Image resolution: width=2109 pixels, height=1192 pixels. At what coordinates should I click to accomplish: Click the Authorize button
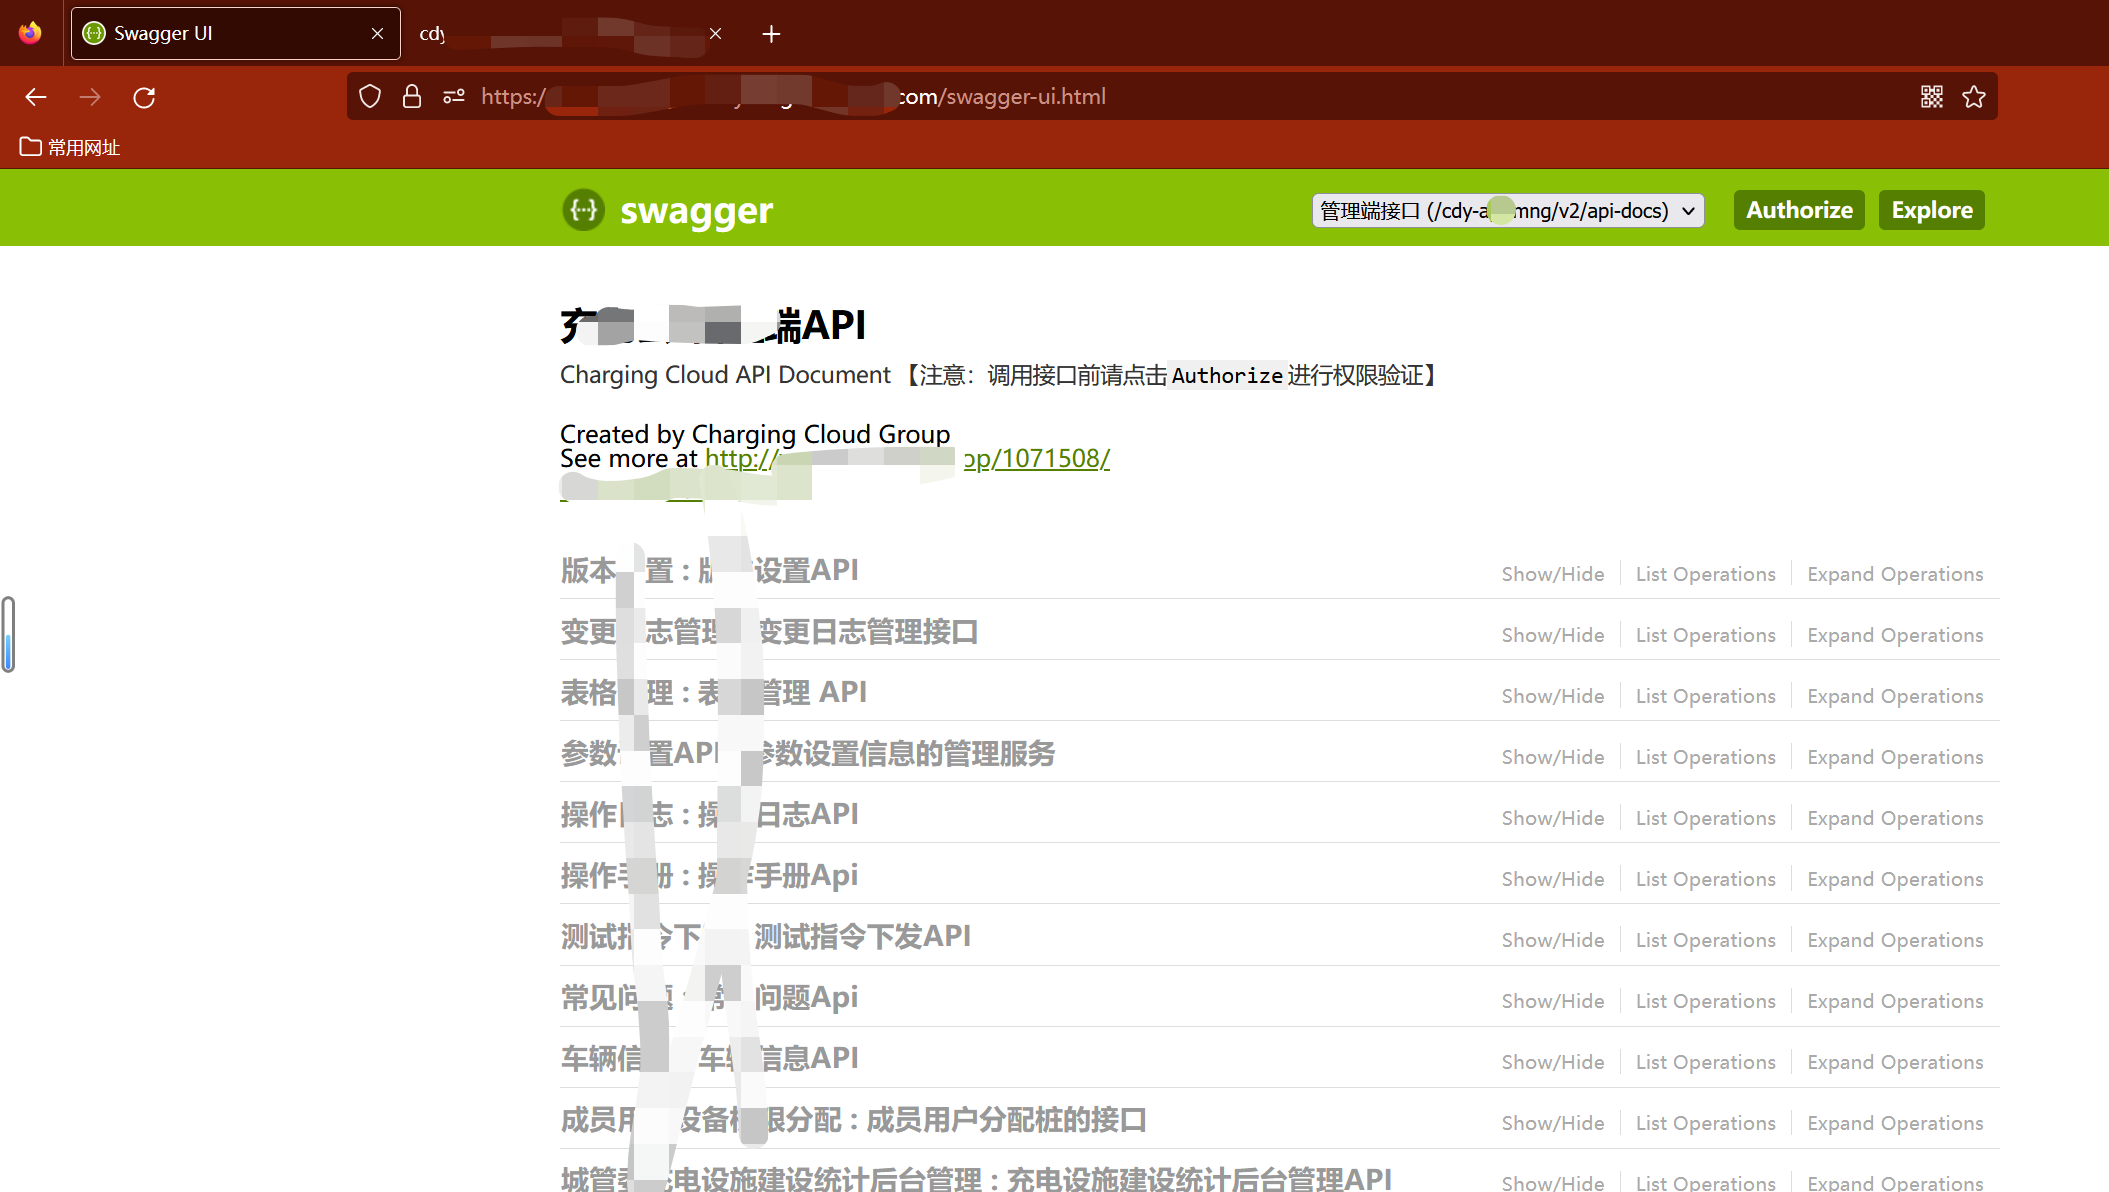[1798, 210]
